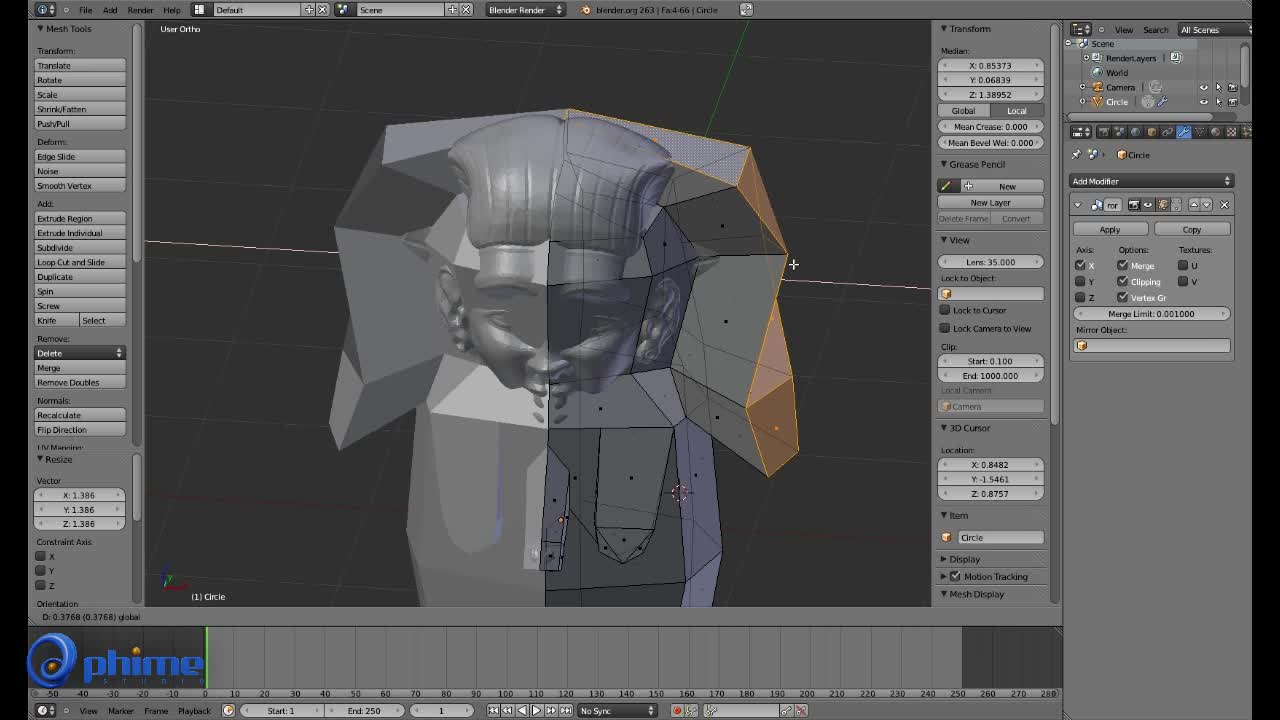Open the timeline Marker menu

(x=121, y=711)
